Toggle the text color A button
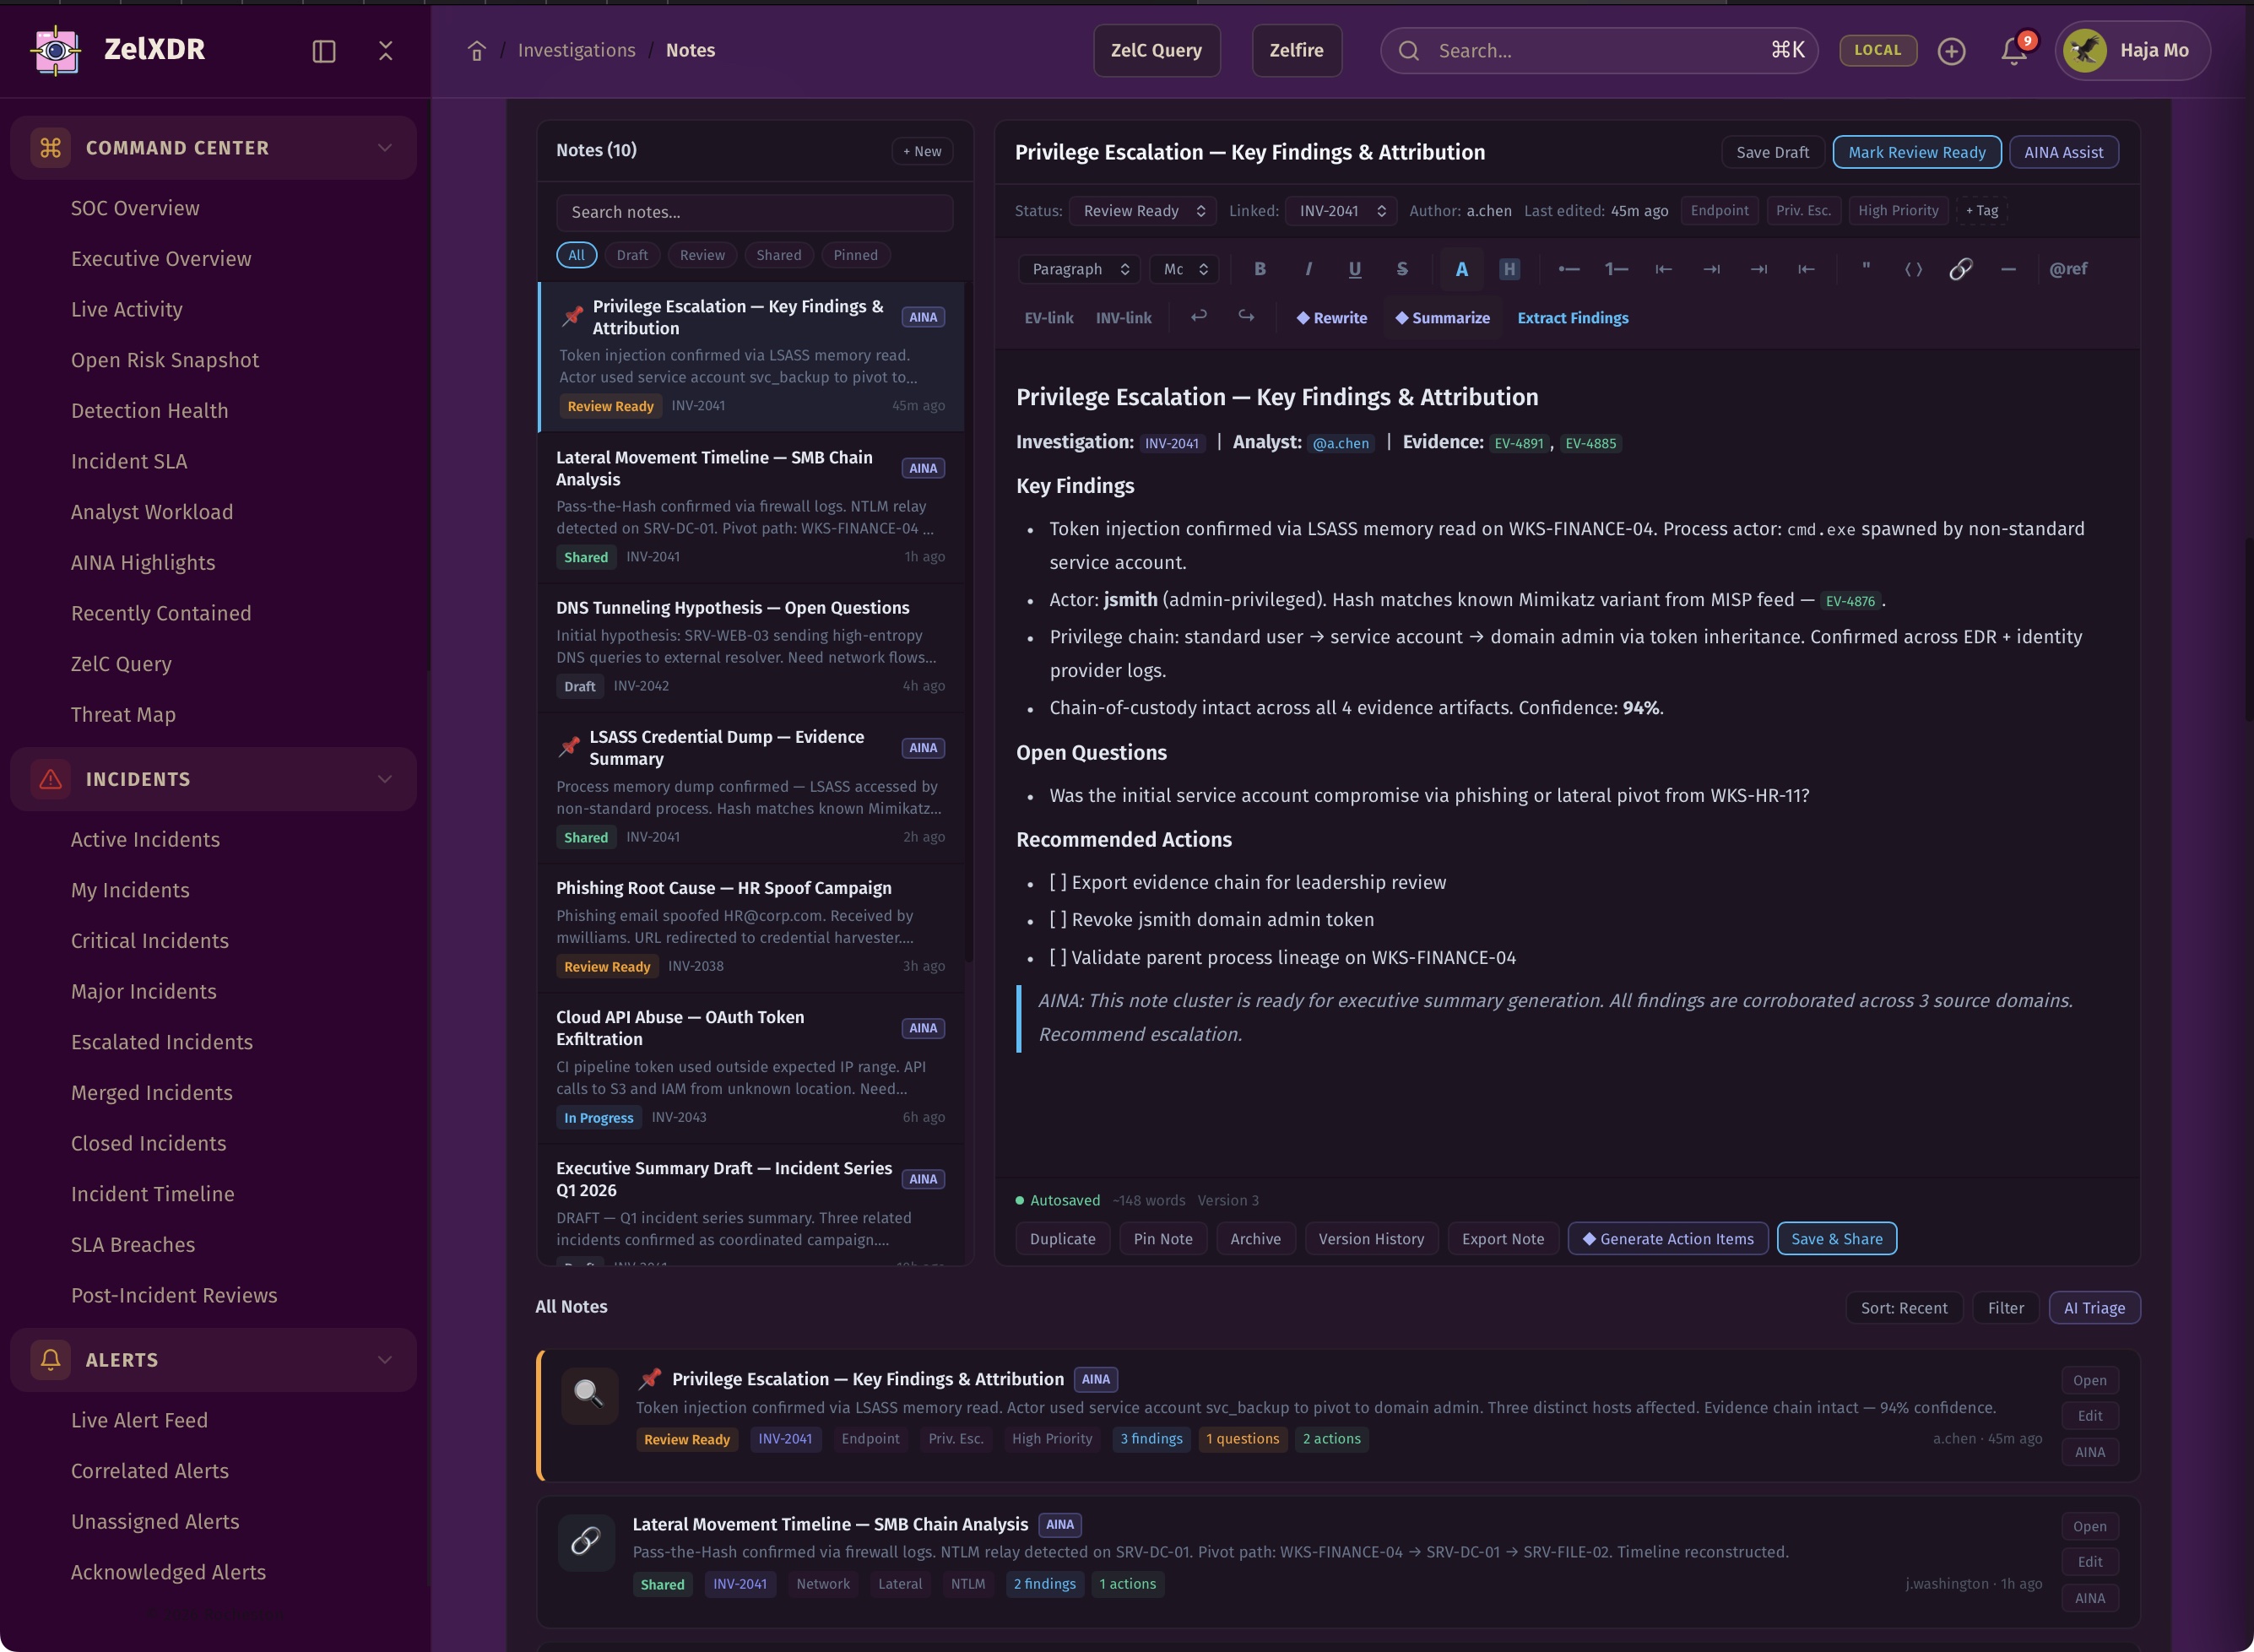This screenshot has width=2254, height=1652. point(1461,269)
